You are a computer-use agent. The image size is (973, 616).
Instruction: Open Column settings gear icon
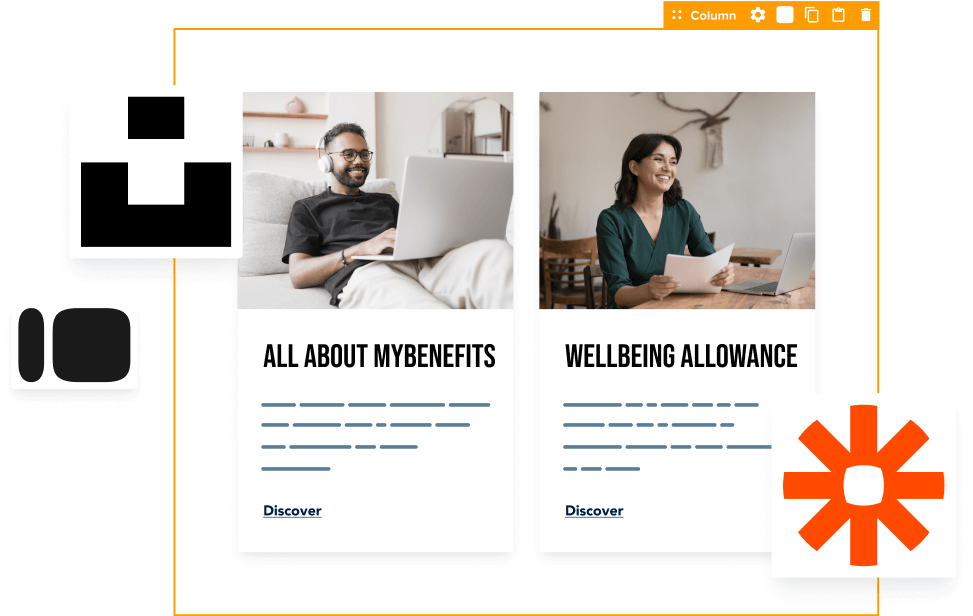(x=758, y=15)
